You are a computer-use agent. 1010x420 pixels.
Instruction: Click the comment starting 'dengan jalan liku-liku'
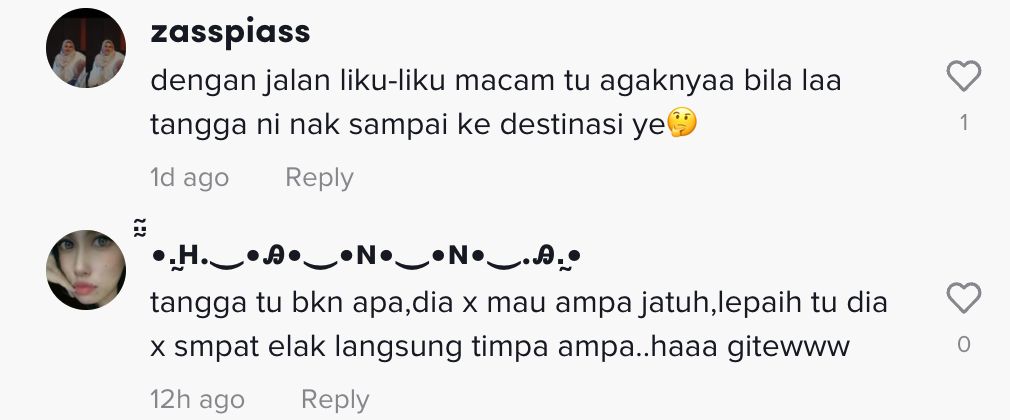click(x=496, y=103)
